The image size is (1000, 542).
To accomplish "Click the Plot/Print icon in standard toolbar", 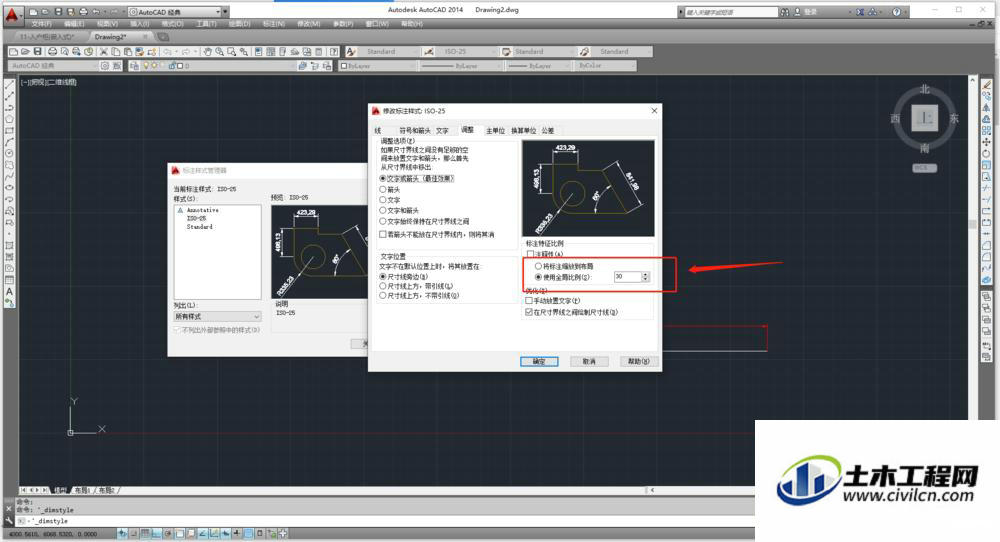I will coord(52,52).
